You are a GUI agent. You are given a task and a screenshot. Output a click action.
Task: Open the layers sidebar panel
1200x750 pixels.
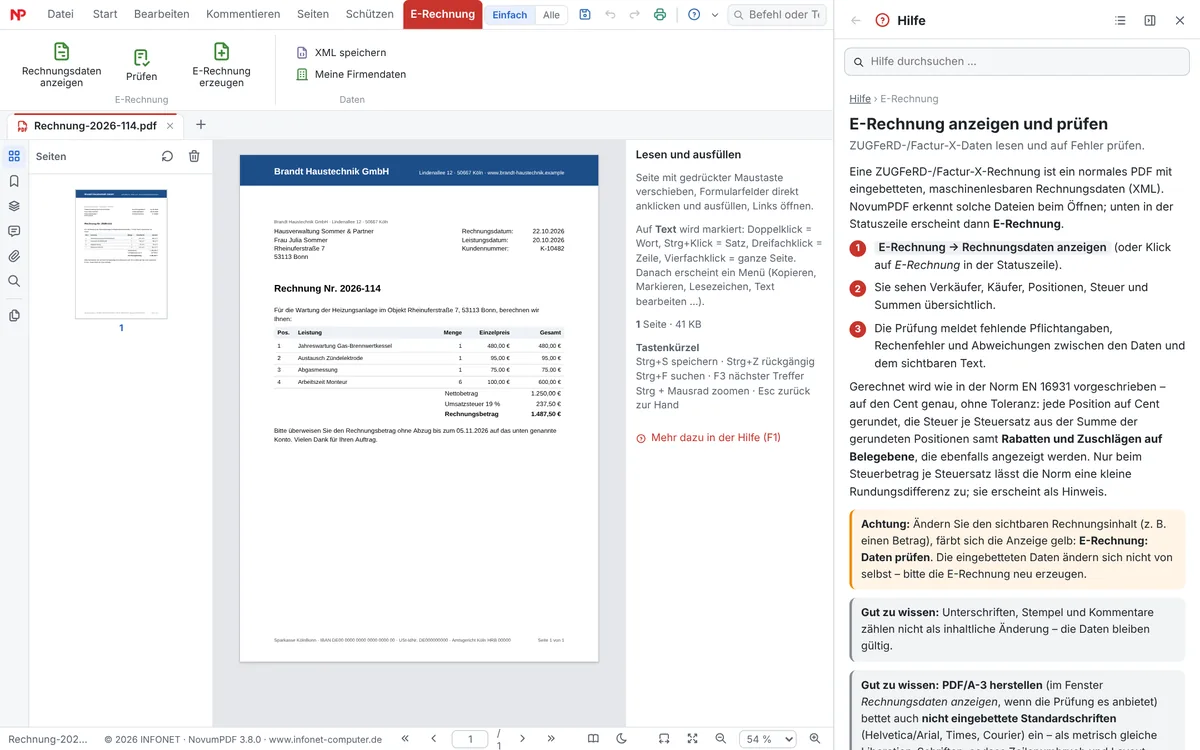(14, 206)
